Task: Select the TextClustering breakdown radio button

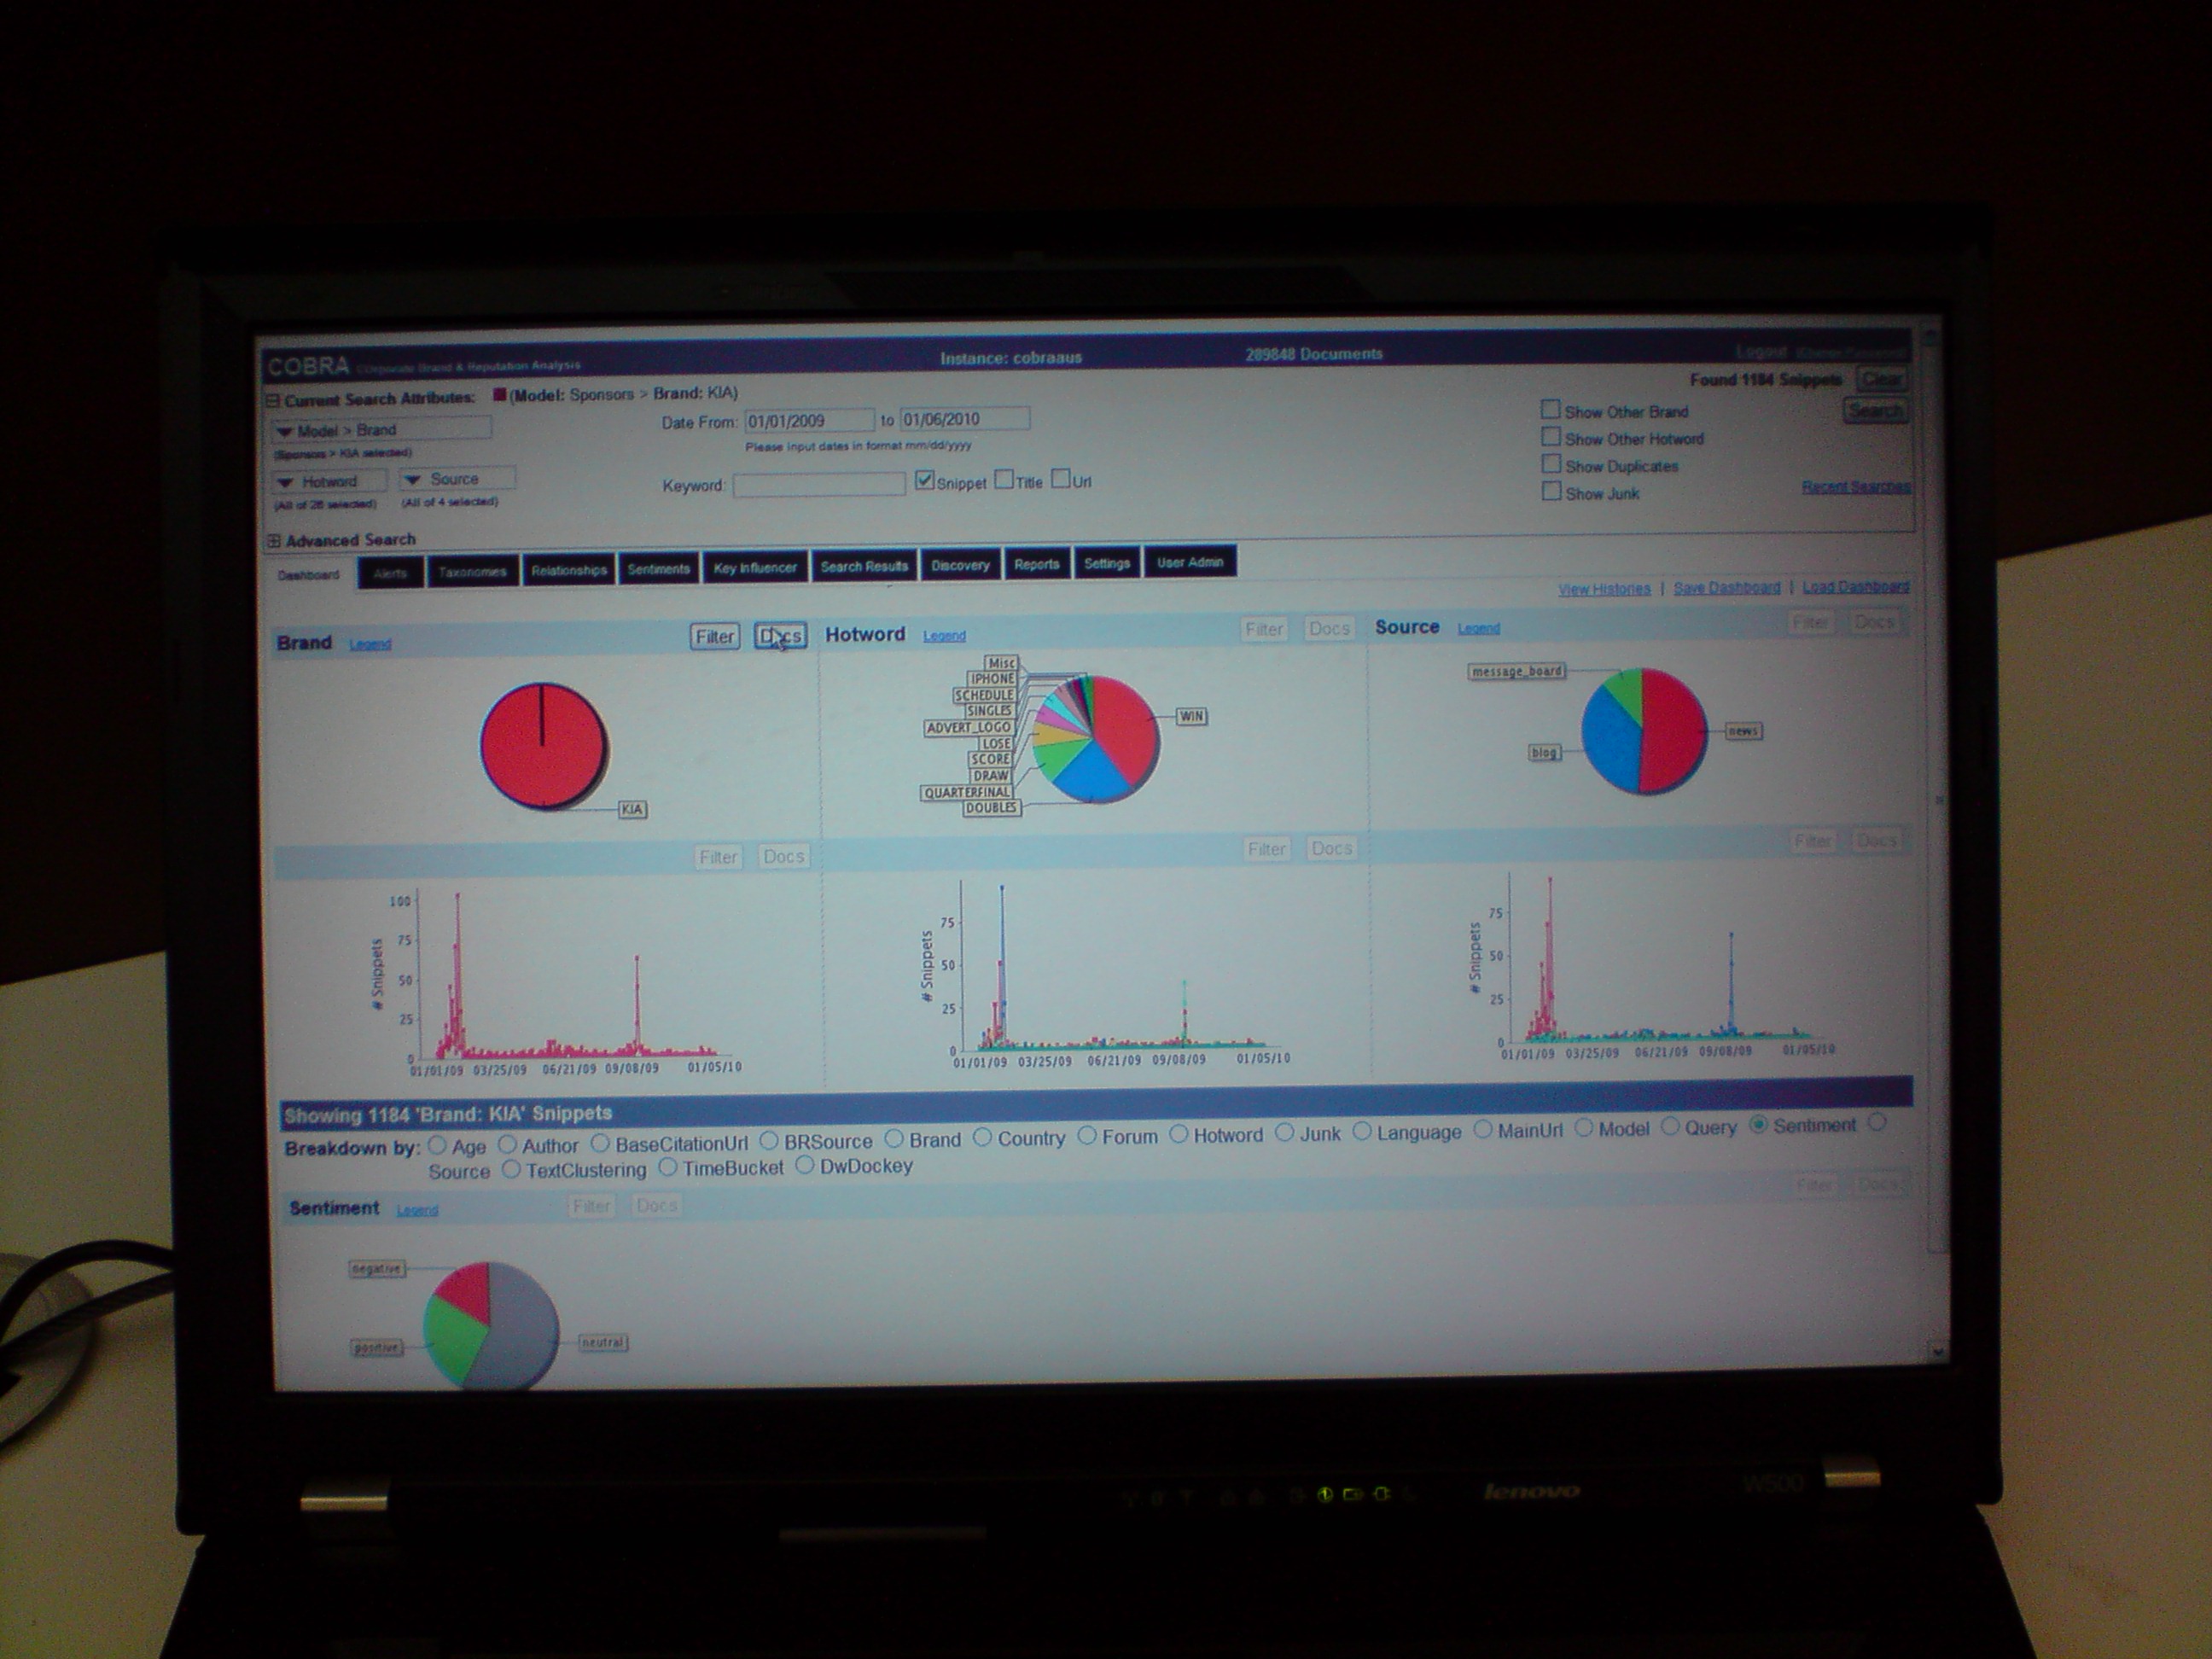Action: (x=511, y=1169)
